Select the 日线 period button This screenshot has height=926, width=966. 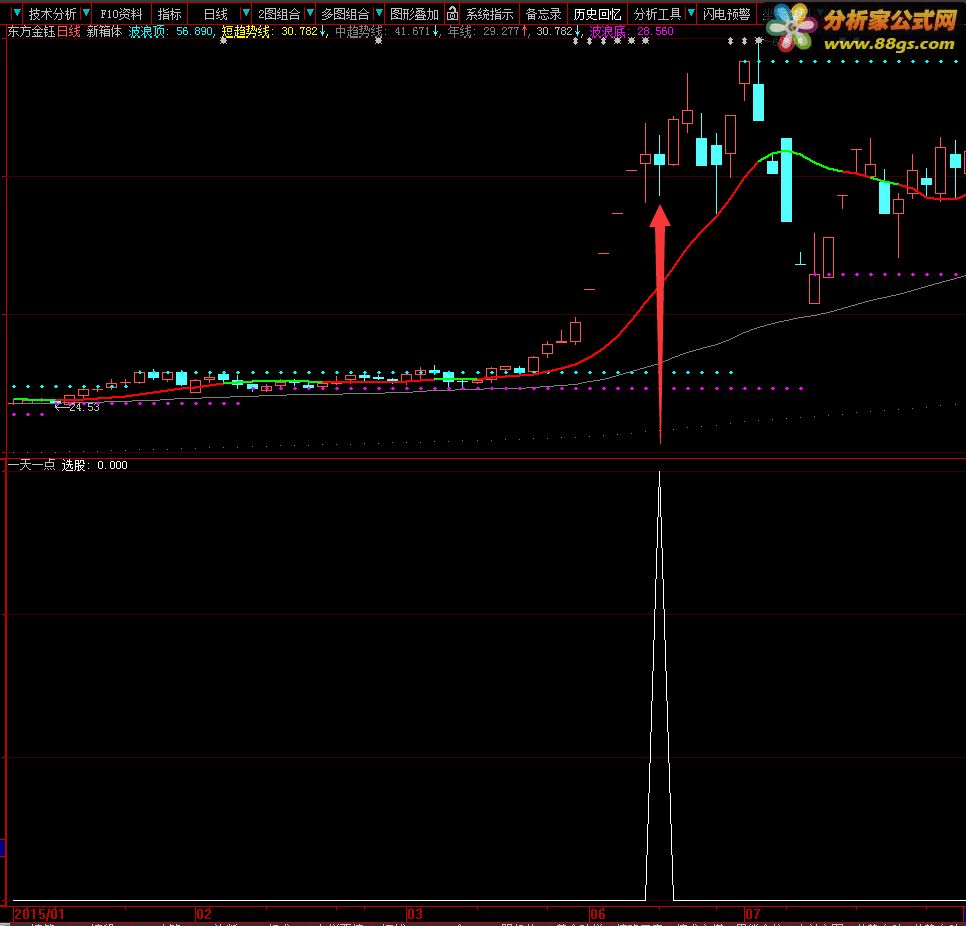click(x=216, y=14)
